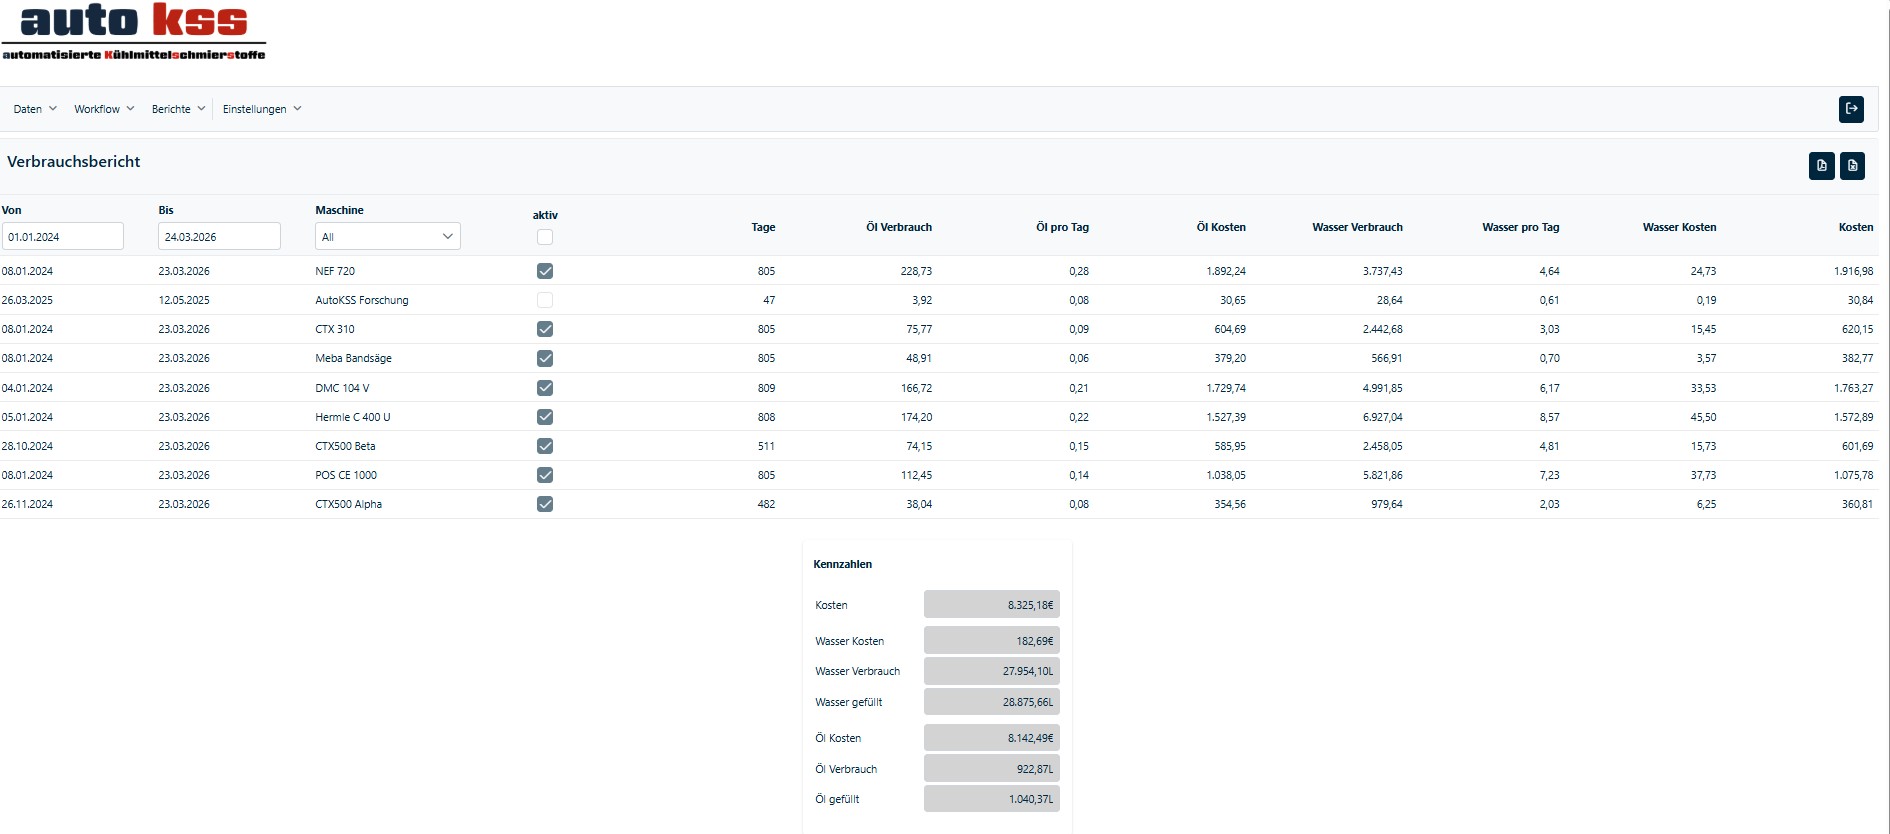Click the Von date field
This screenshot has width=1890, height=834.
point(63,237)
